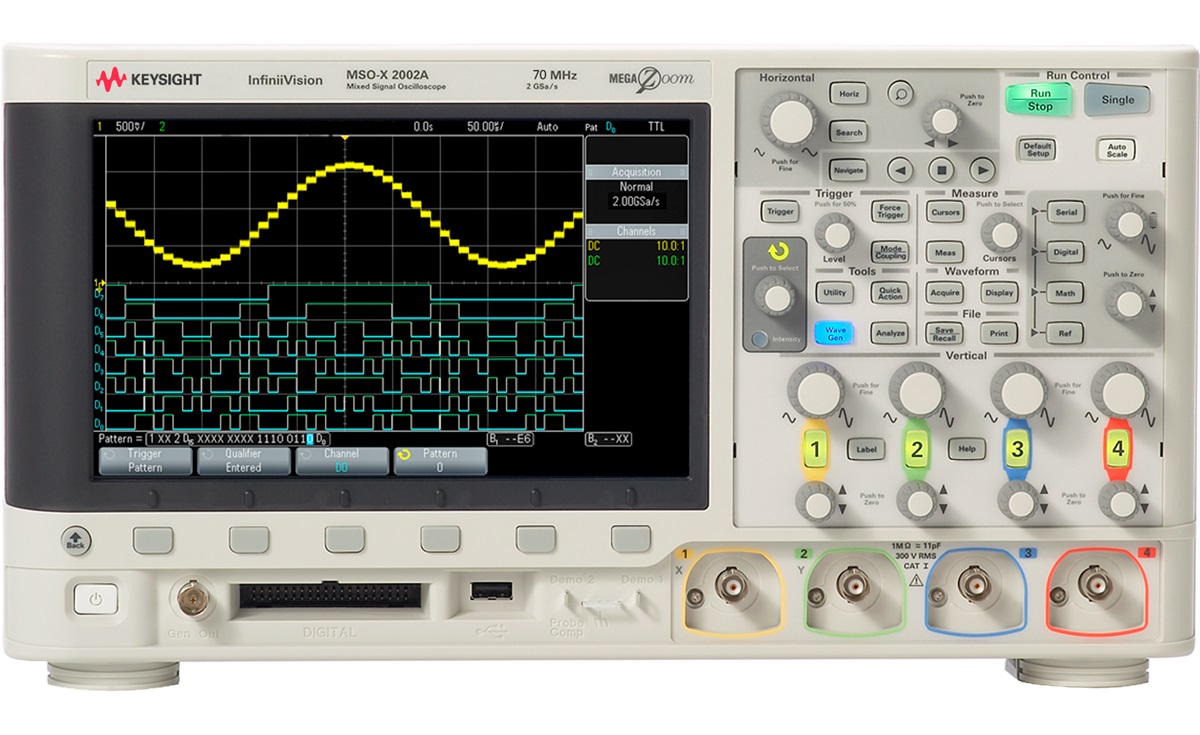Hit the Quick Action key
This screenshot has width=1200, height=735.
click(889, 293)
